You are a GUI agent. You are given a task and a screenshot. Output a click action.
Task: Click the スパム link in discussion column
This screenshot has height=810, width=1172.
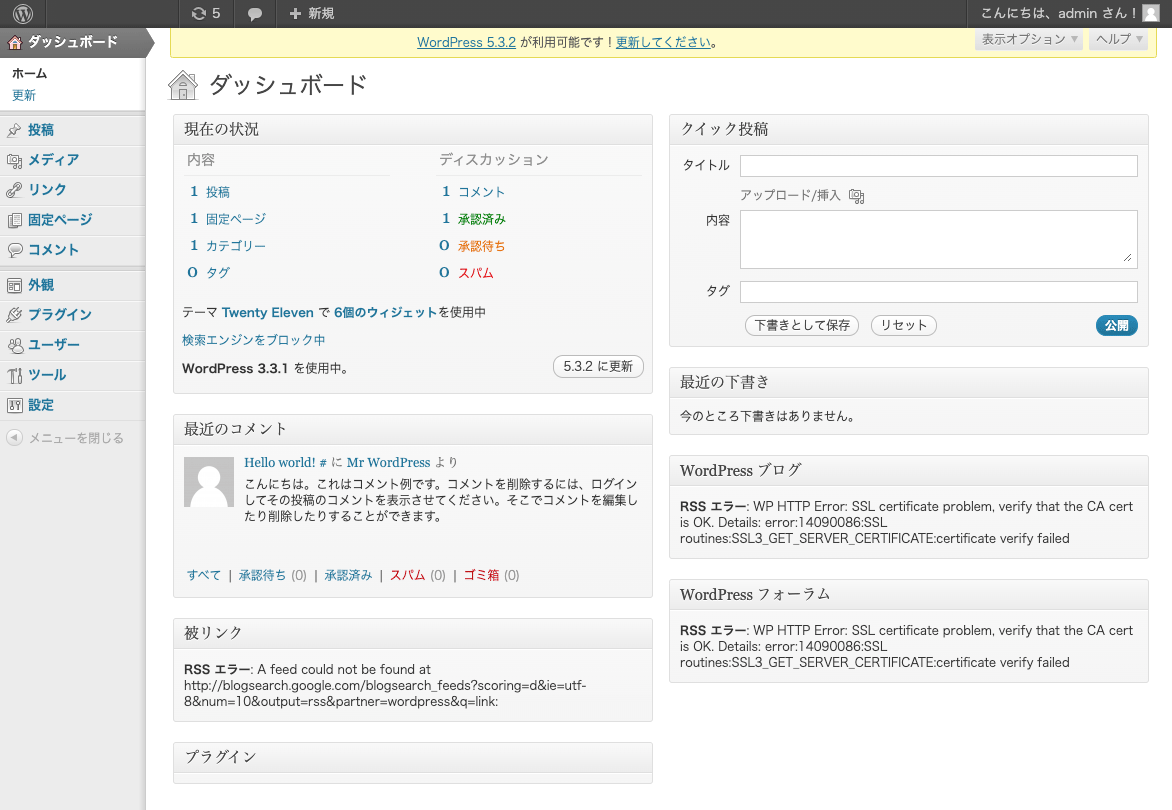click(x=475, y=273)
